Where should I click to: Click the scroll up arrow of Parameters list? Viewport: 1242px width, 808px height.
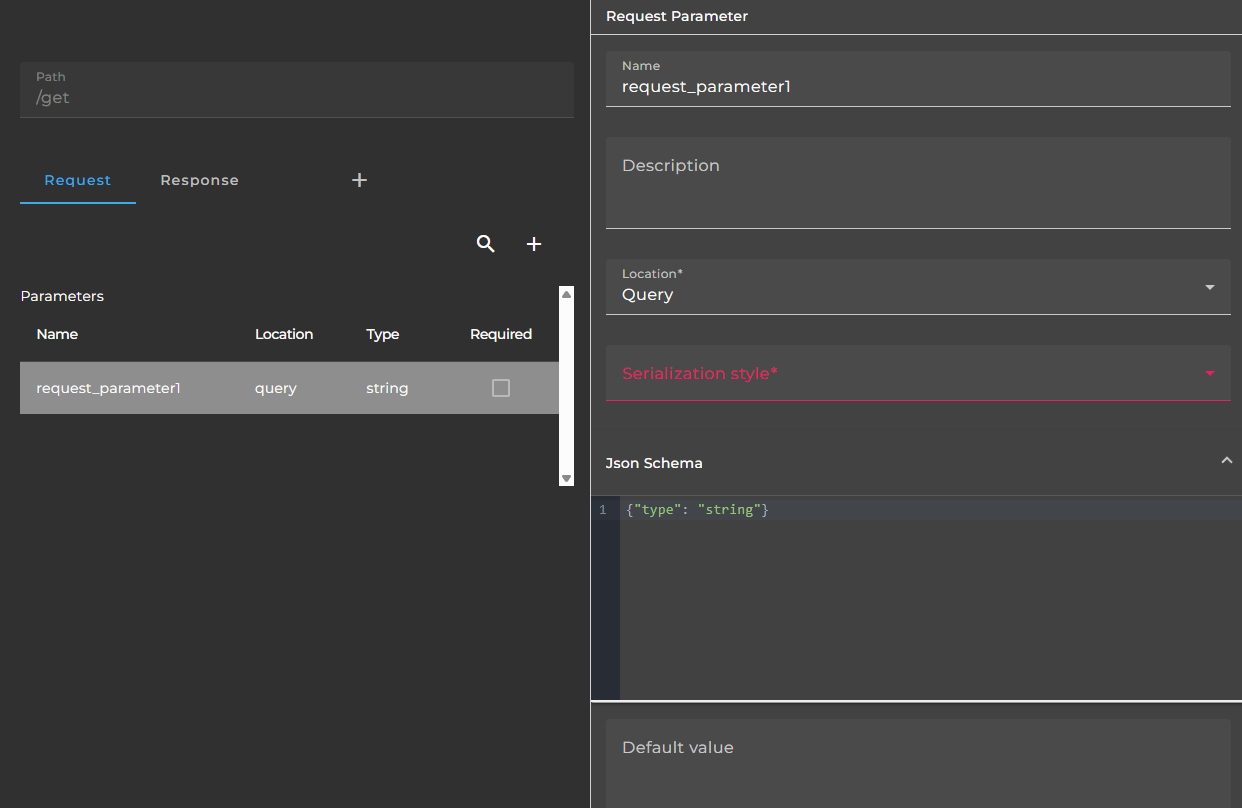click(x=567, y=294)
